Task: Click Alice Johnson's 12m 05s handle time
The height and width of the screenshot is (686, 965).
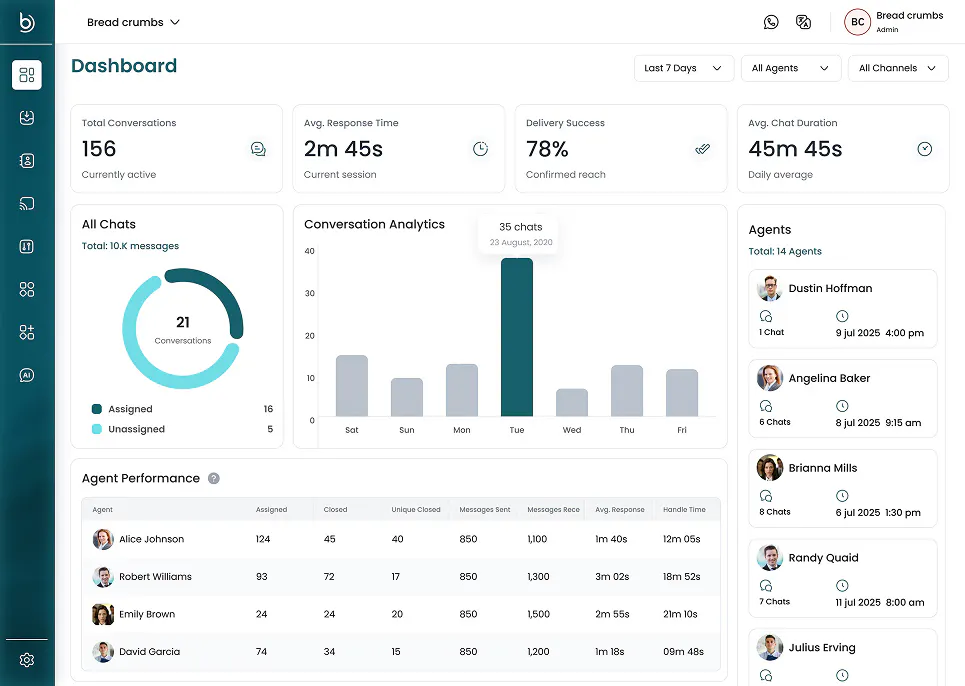Action: coord(681,539)
